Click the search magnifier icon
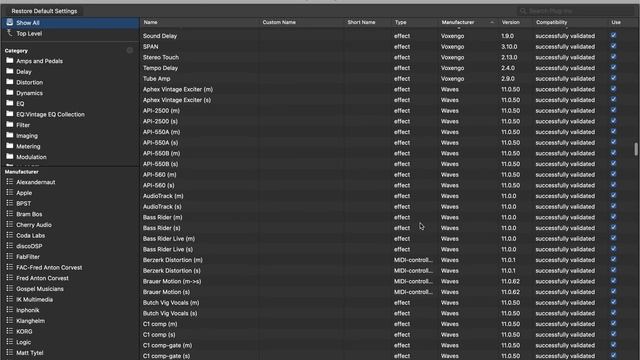This screenshot has width=640, height=360. click(523, 11)
